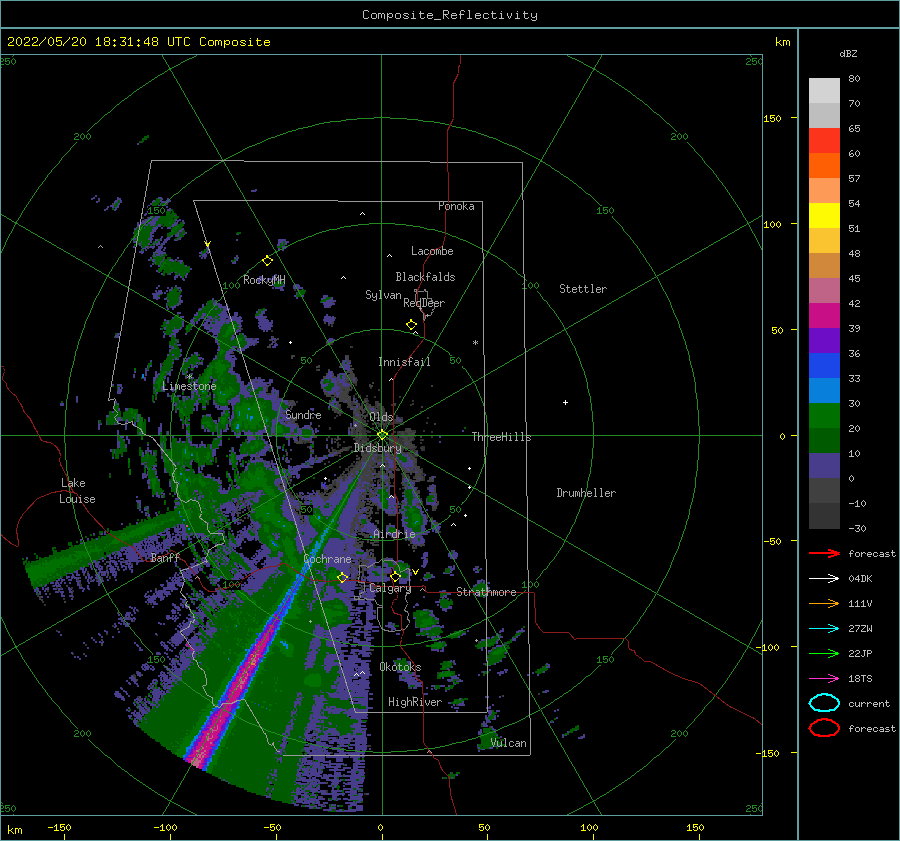Click the 80 dBZ light gray swatch
The width and height of the screenshot is (900, 841).
(x=824, y=90)
